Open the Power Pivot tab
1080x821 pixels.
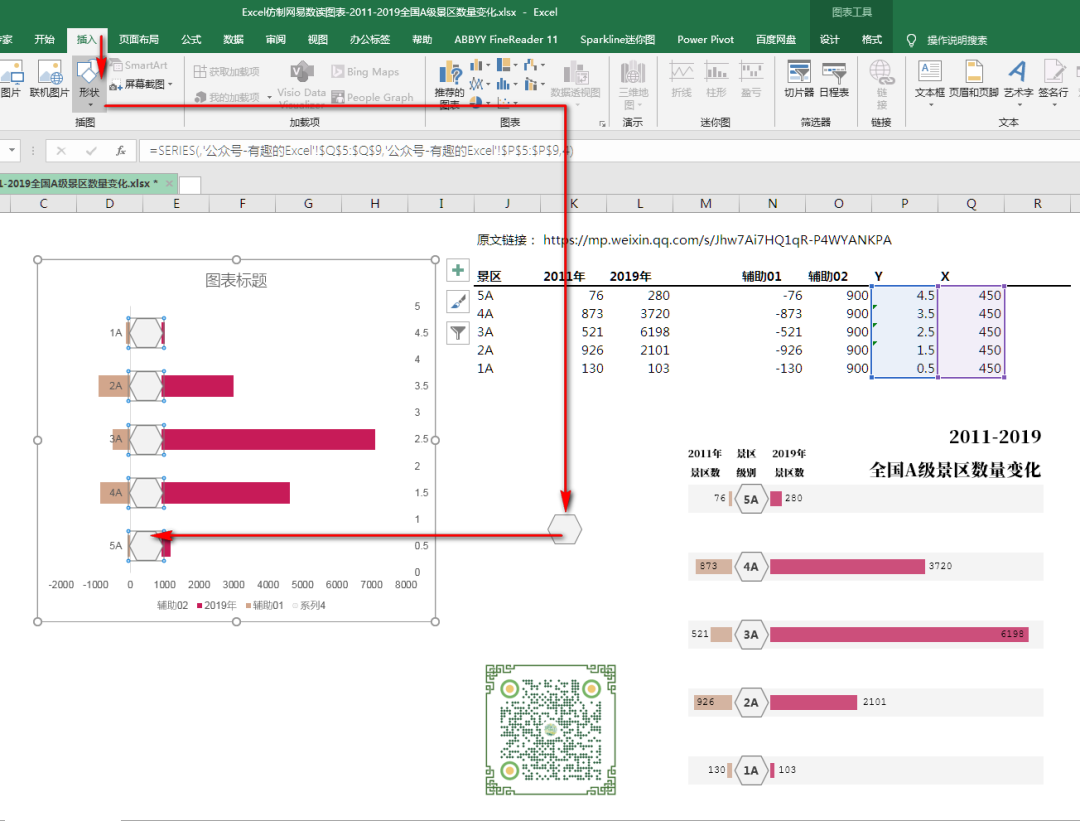tap(705, 39)
